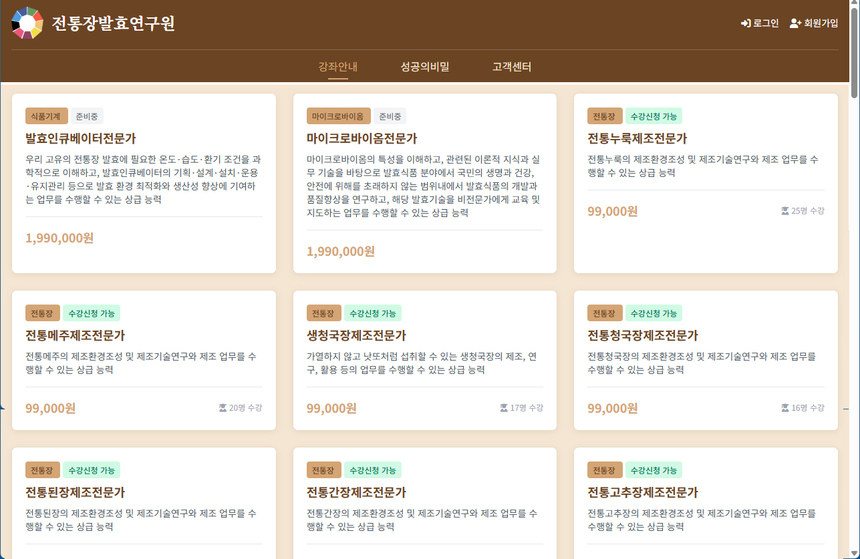Click 전통장 tag on 전통메주제조전문가 card
Screen dimensions: 860x559
pyautogui.click(x=42, y=313)
